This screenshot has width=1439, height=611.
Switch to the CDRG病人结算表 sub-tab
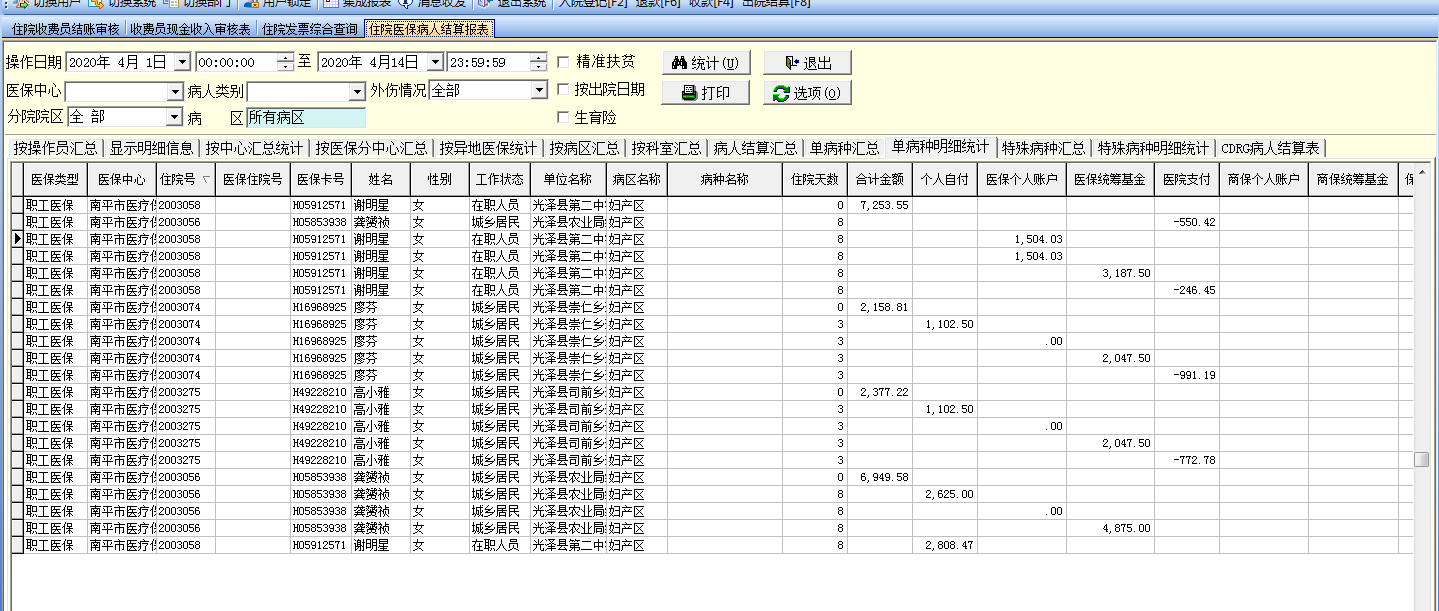(1270, 148)
